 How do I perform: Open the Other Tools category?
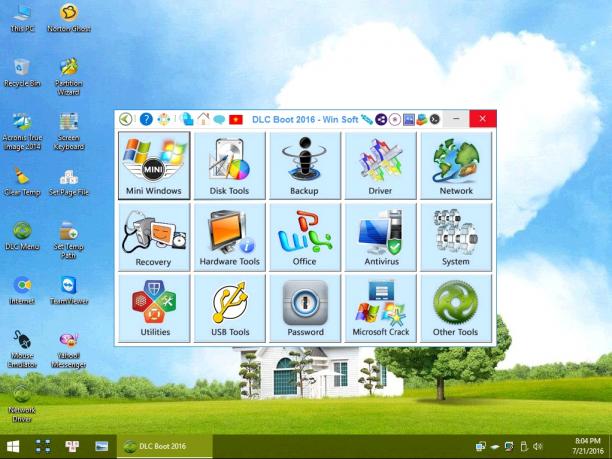click(455, 308)
